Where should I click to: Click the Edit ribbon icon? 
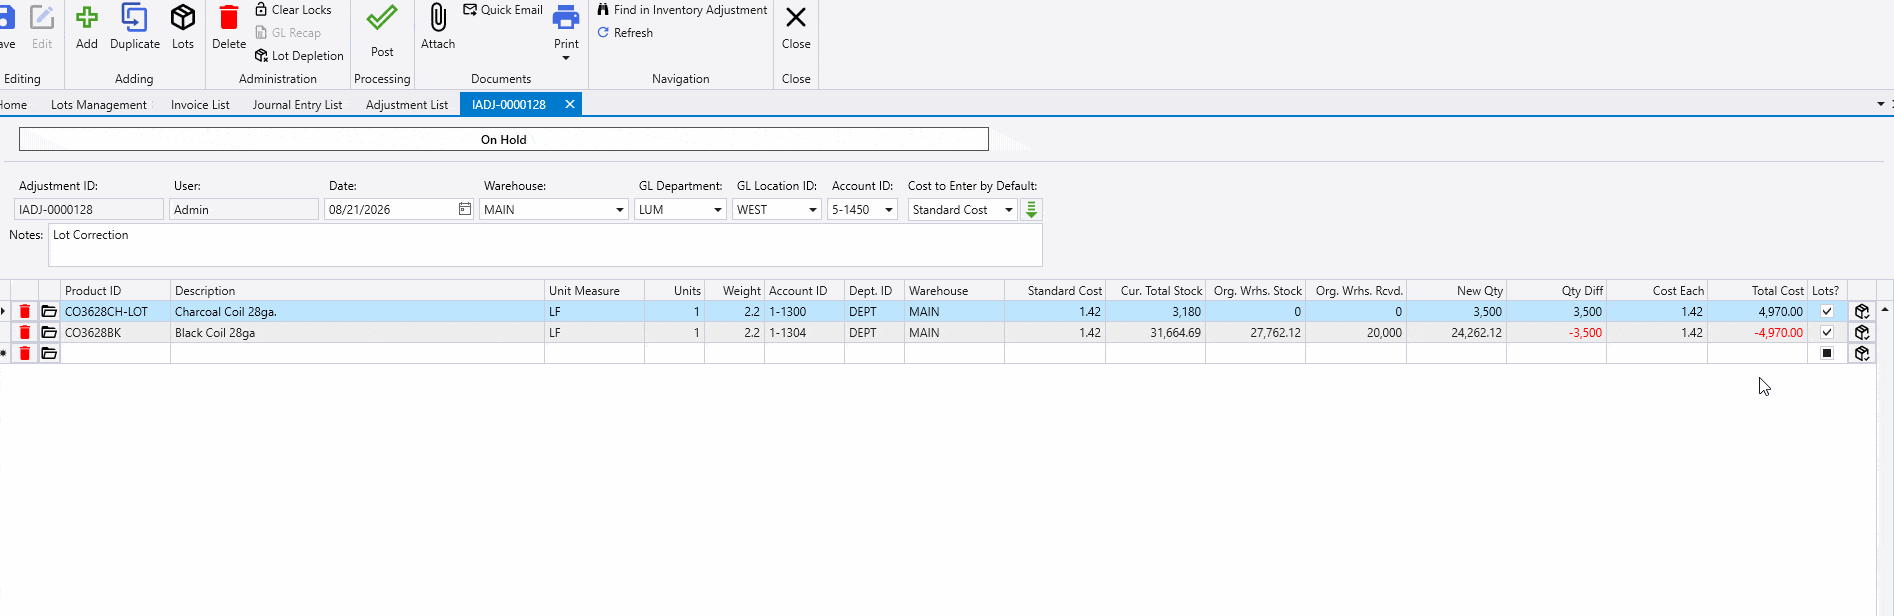coord(42,27)
